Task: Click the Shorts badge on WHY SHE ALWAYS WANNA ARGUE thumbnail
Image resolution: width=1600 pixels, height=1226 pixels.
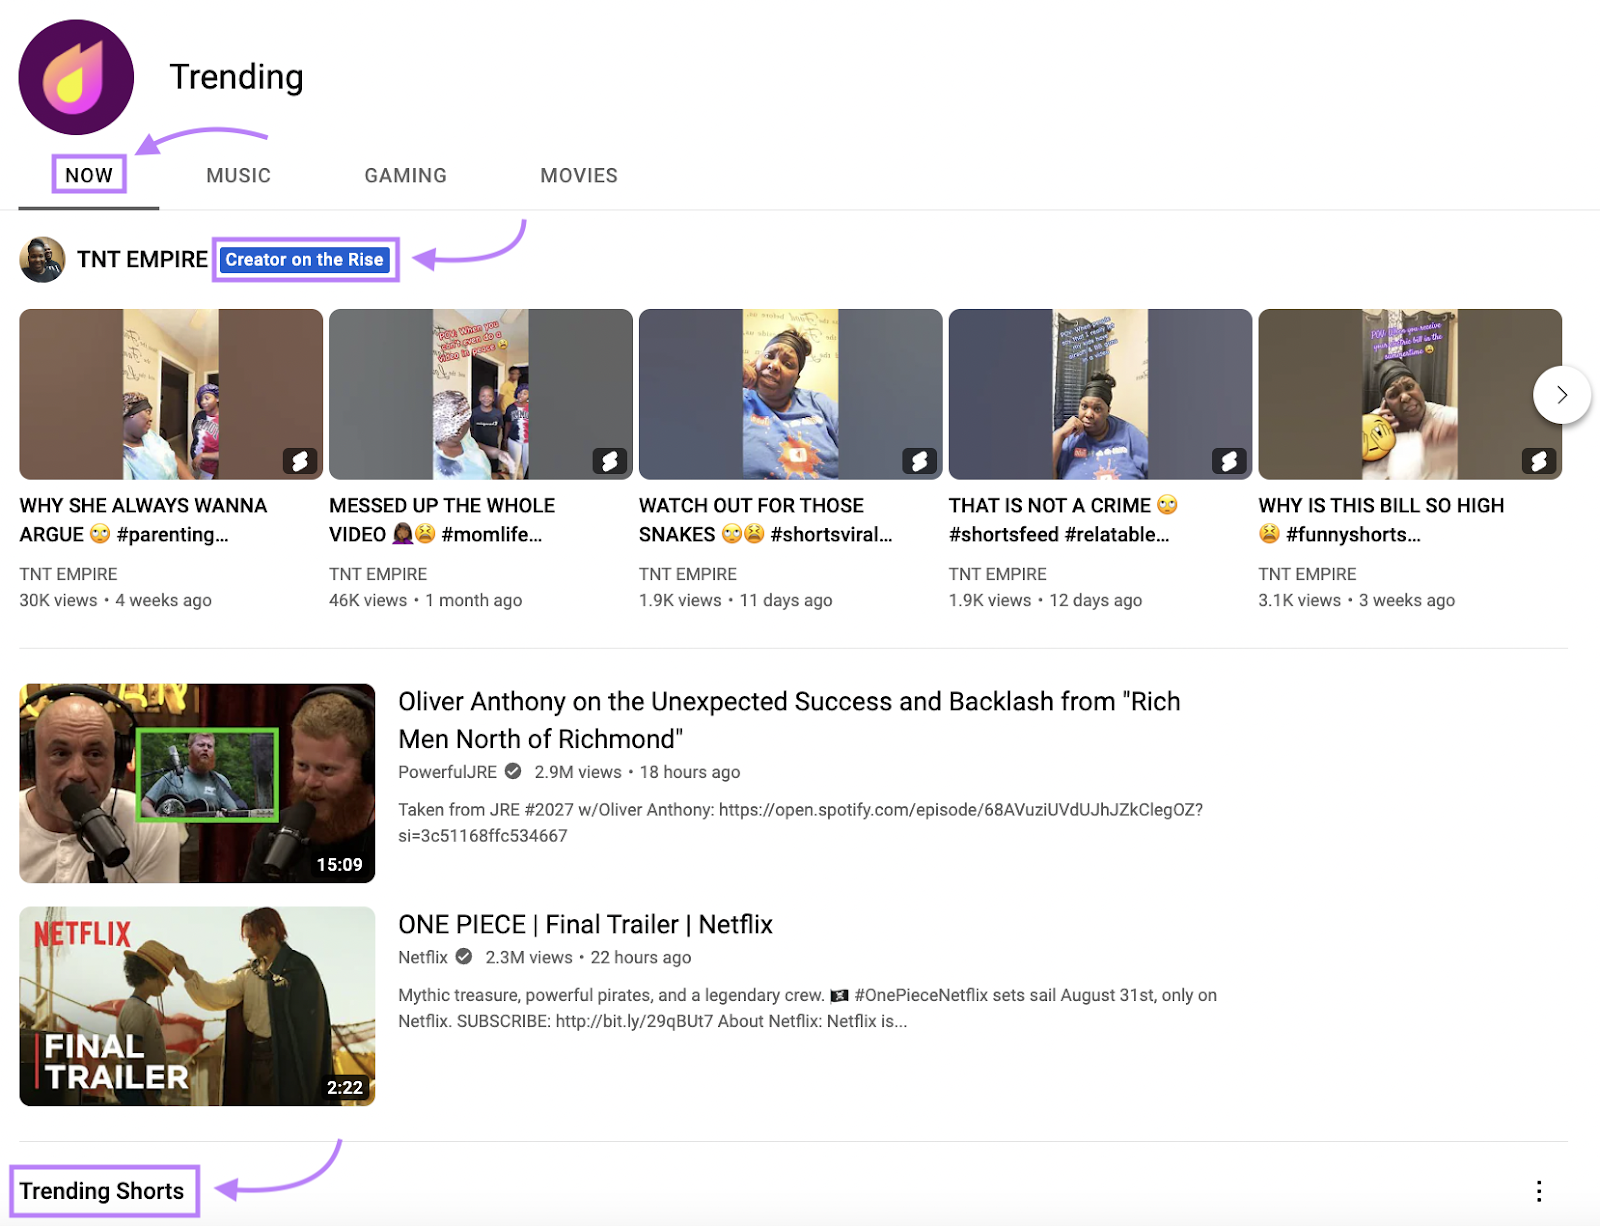Action: point(299,460)
